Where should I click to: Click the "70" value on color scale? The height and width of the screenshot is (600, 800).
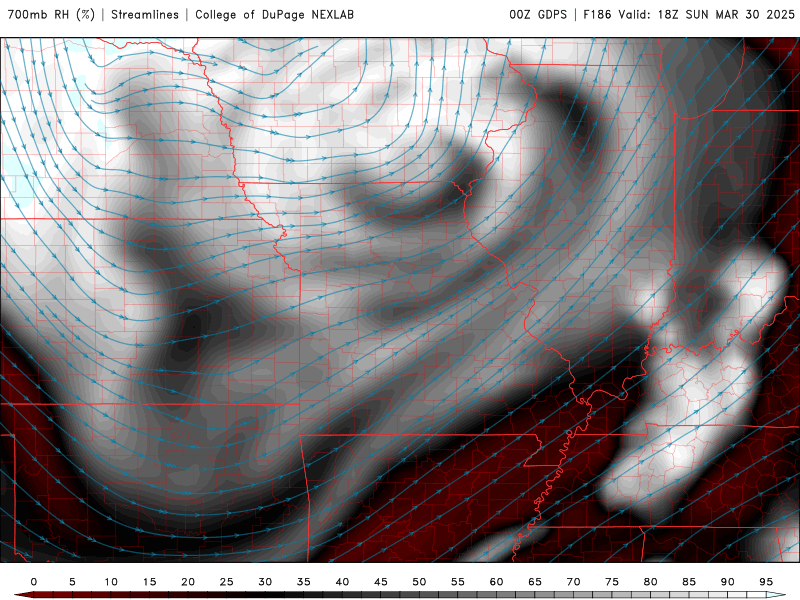pyautogui.click(x=573, y=582)
